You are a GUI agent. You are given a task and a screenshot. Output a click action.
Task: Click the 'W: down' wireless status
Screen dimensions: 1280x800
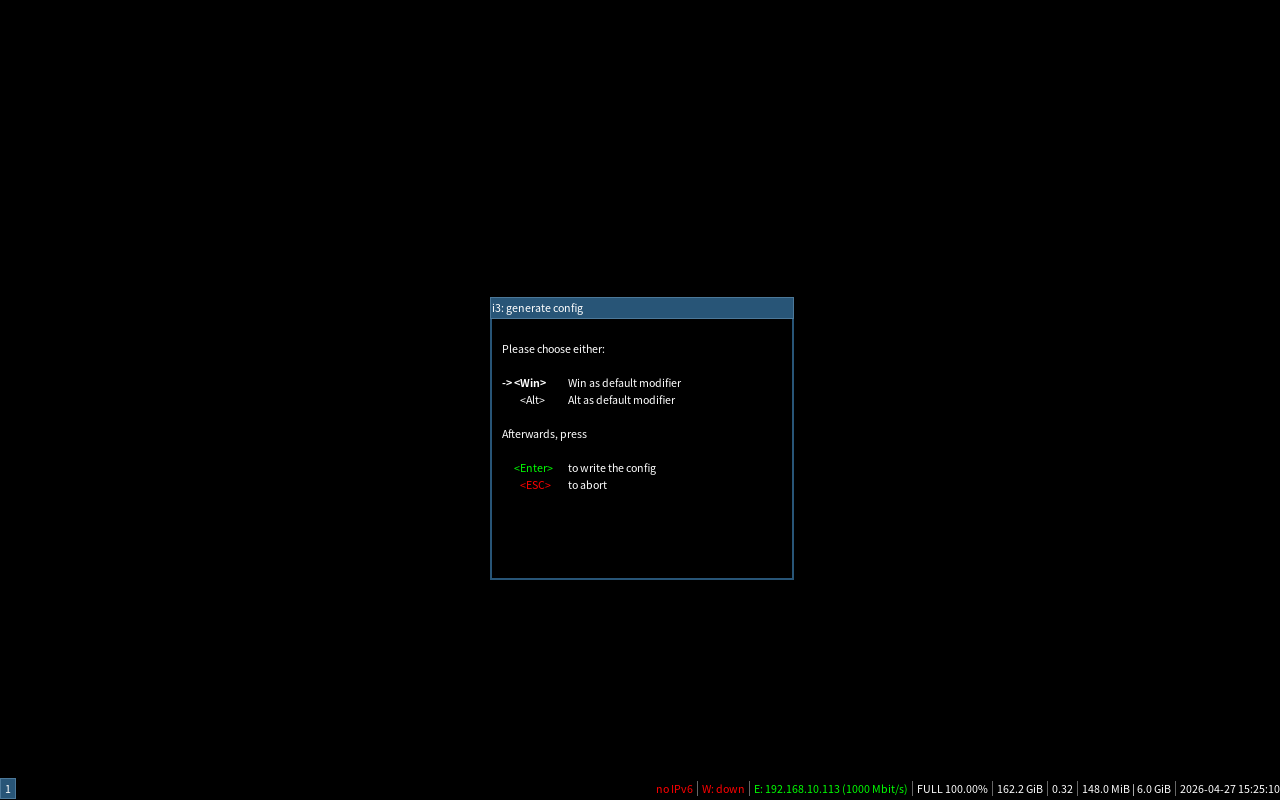pos(723,789)
